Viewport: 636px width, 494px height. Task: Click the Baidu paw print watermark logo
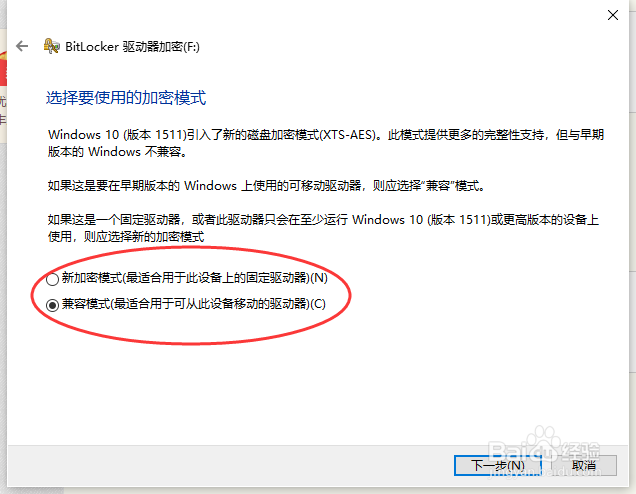coord(544,442)
